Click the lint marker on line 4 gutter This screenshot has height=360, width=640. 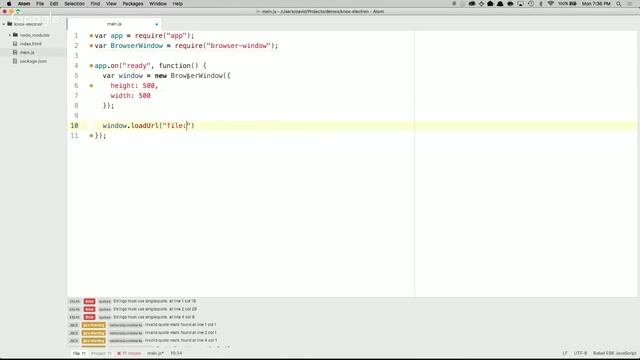click(91, 66)
